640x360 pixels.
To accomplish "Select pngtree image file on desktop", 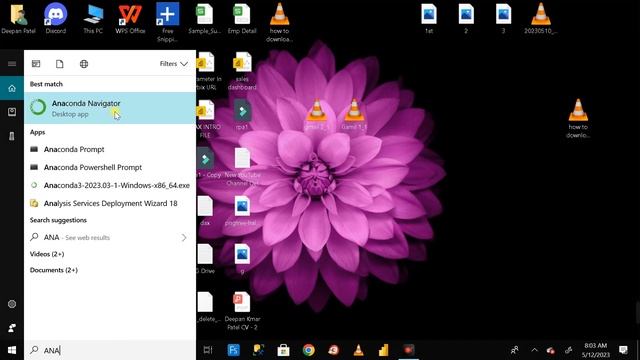I will (x=241, y=211).
